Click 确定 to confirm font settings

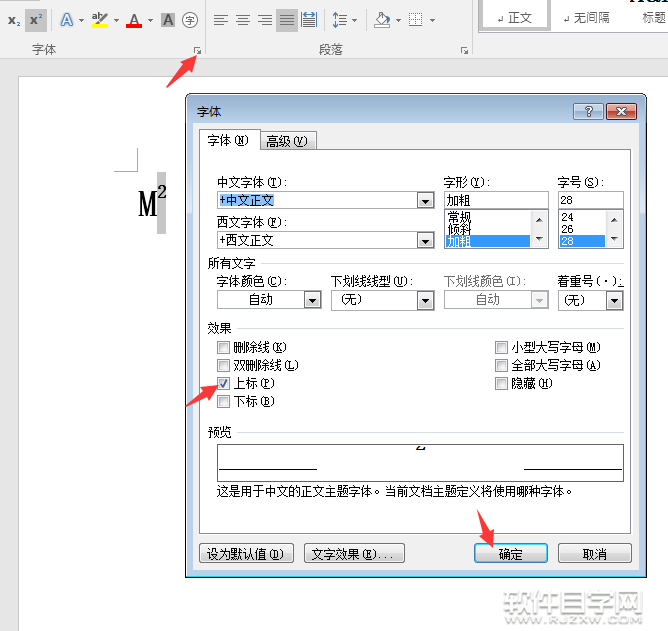click(x=511, y=553)
